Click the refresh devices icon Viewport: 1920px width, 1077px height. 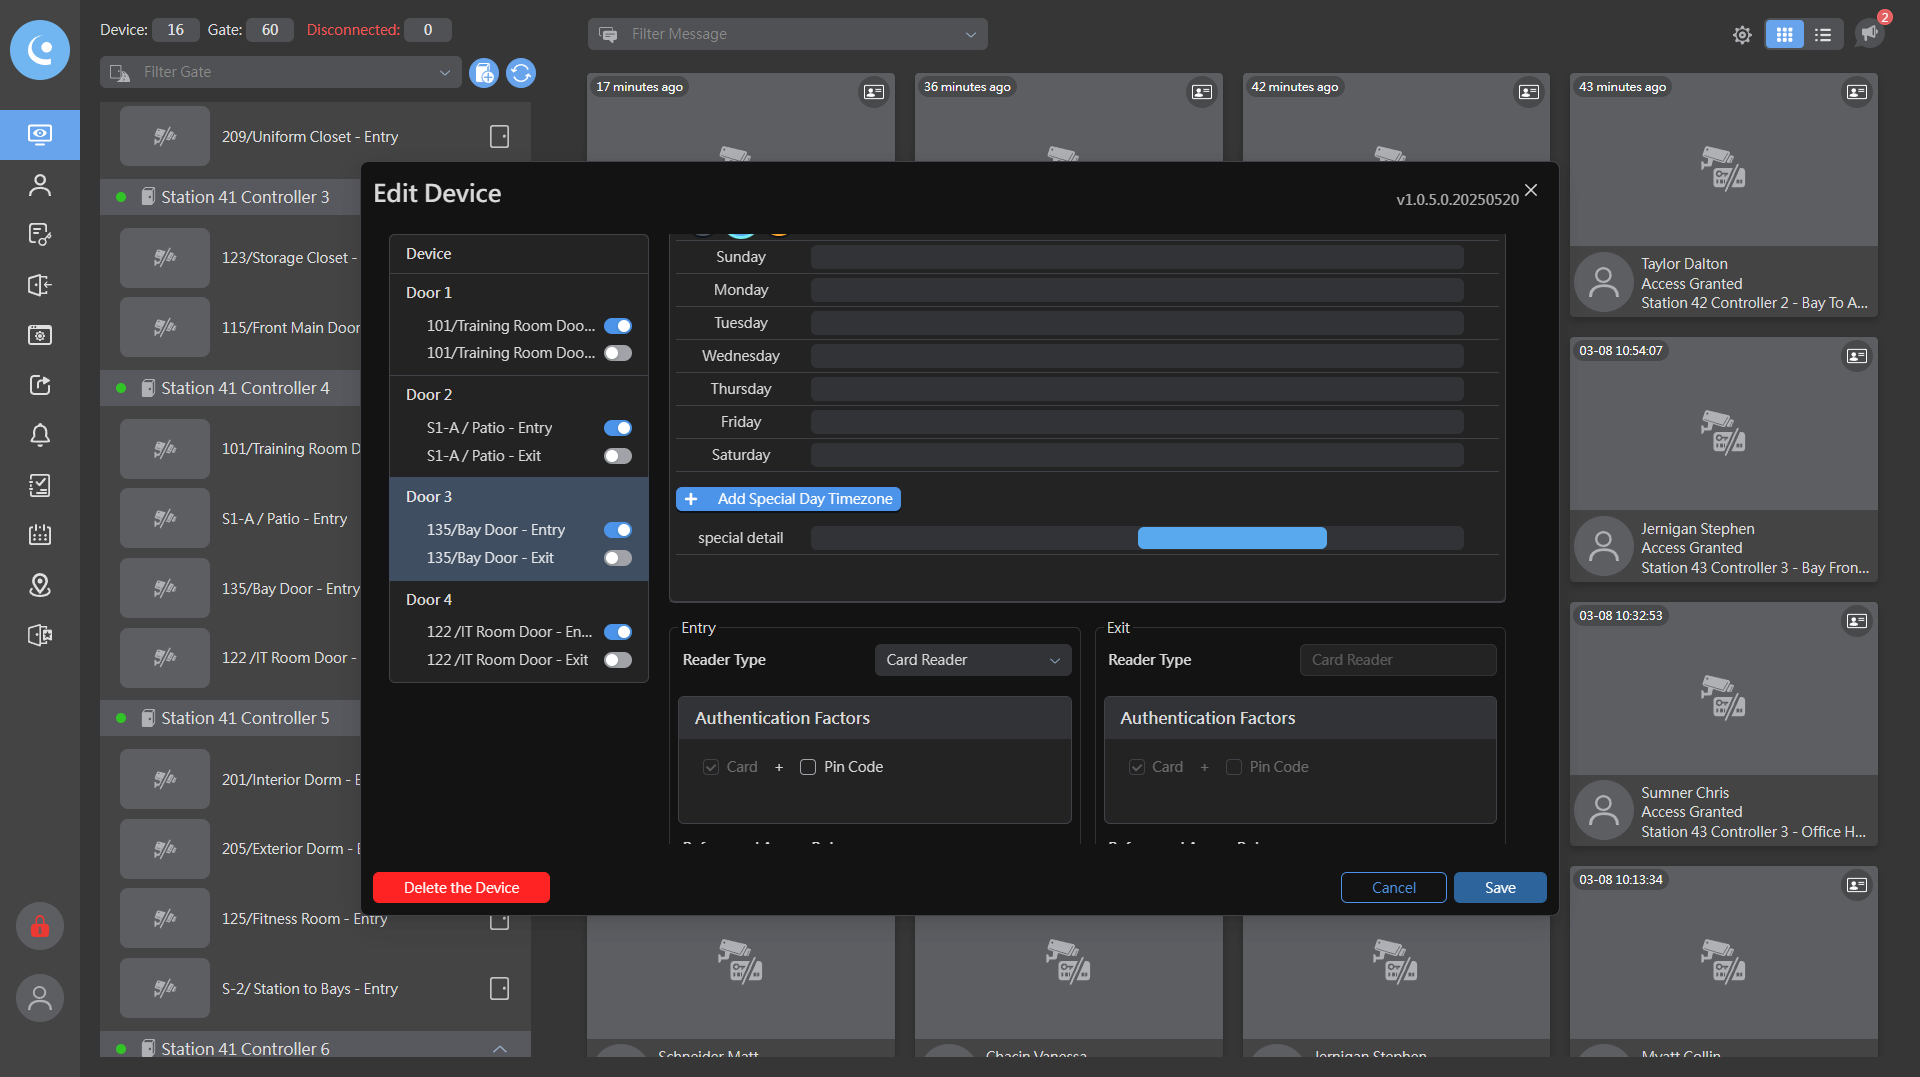point(521,73)
